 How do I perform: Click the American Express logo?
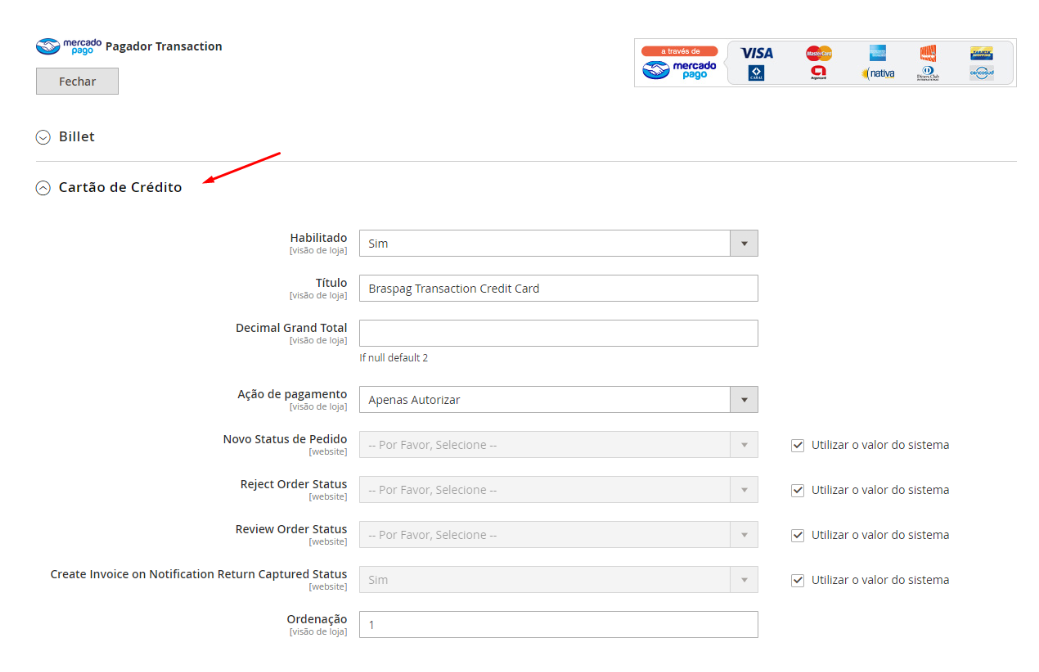point(877,53)
